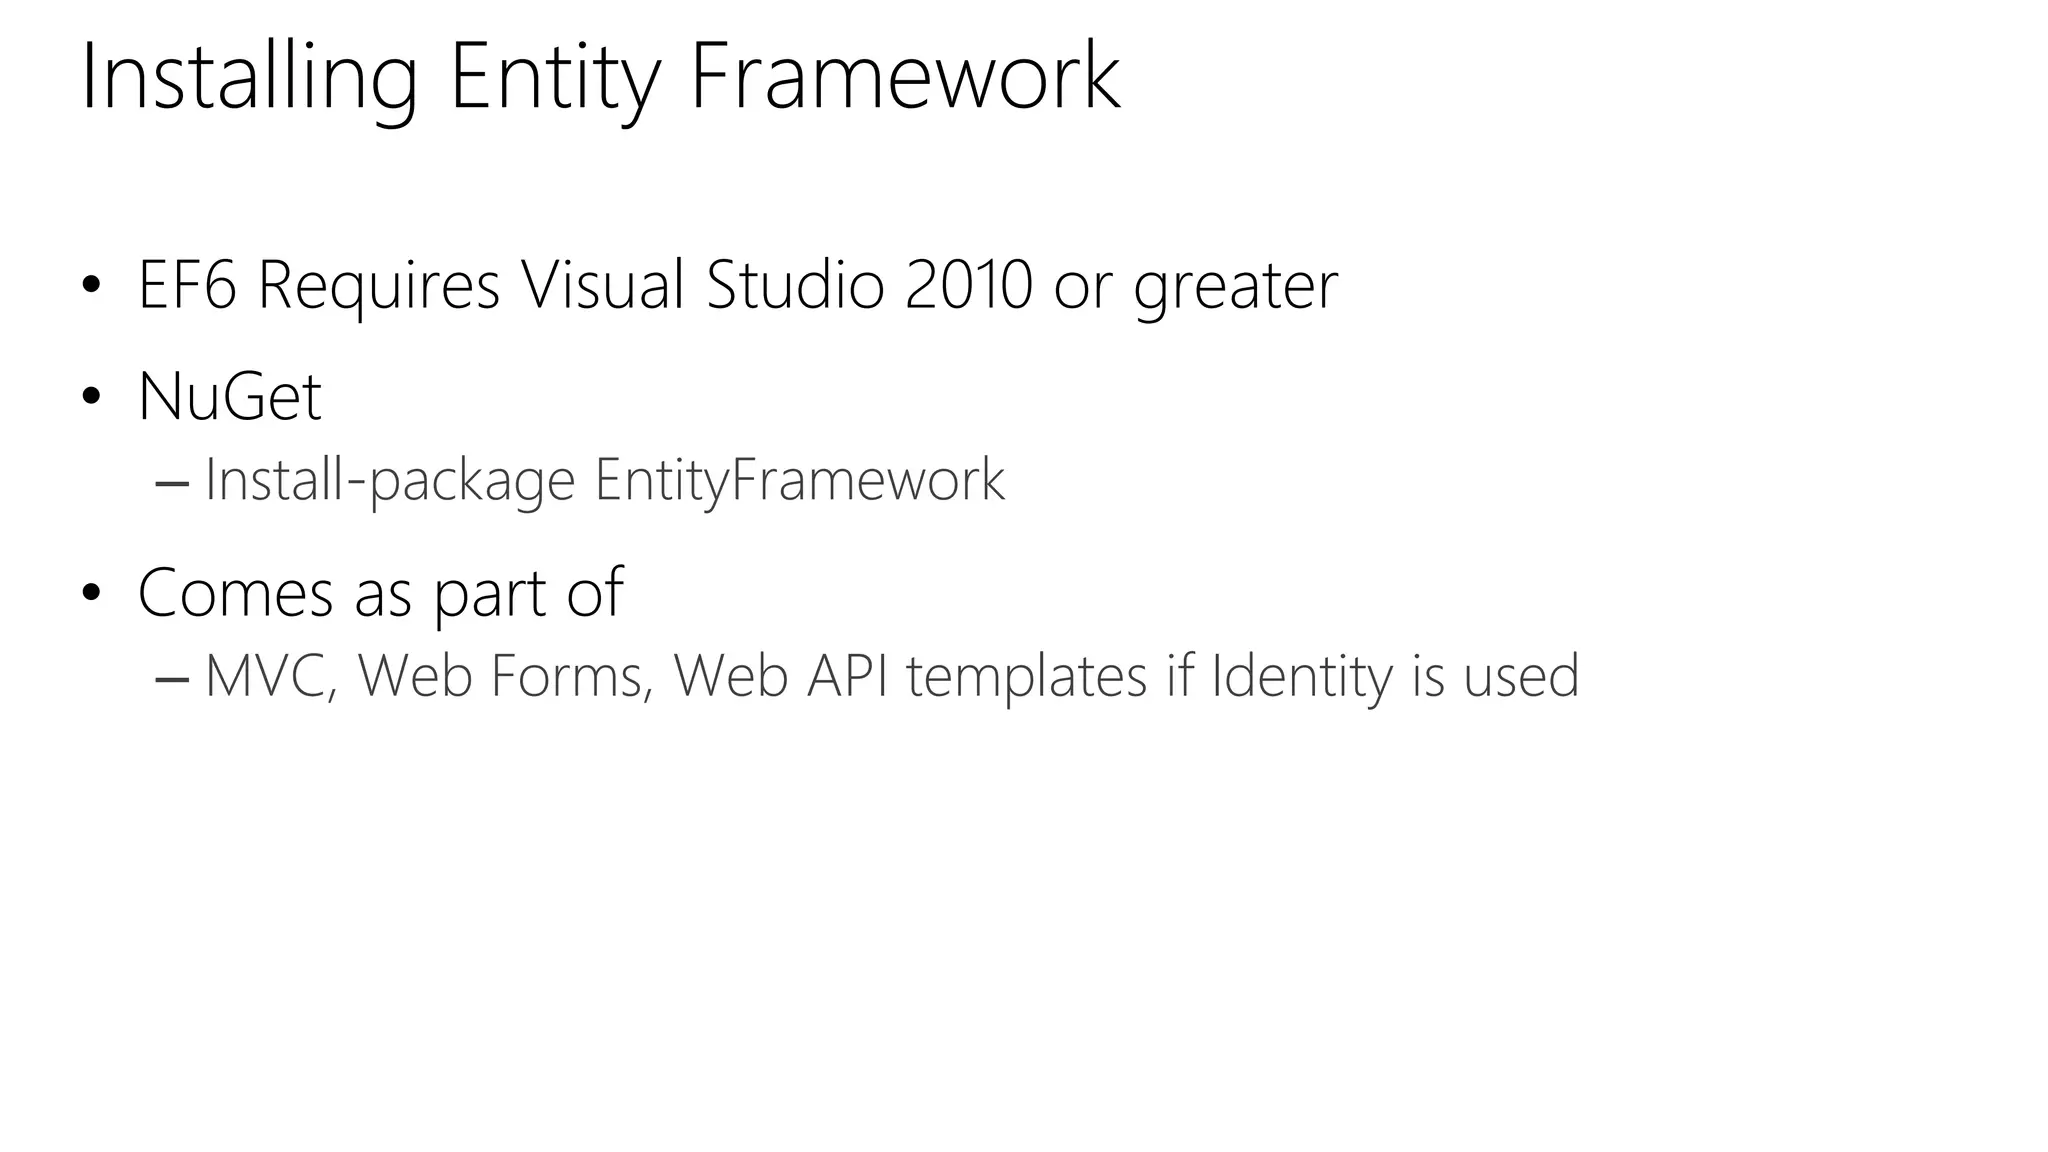Click the "Installing Entity Framework" slide title
This screenshot has height=1152, width=2048.
coord(600,78)
